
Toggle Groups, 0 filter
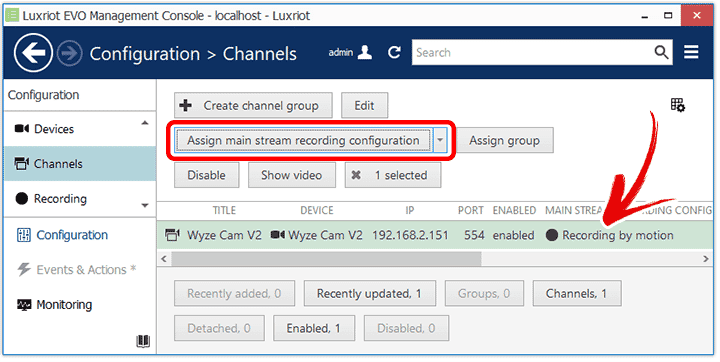[x=484, y=294]
